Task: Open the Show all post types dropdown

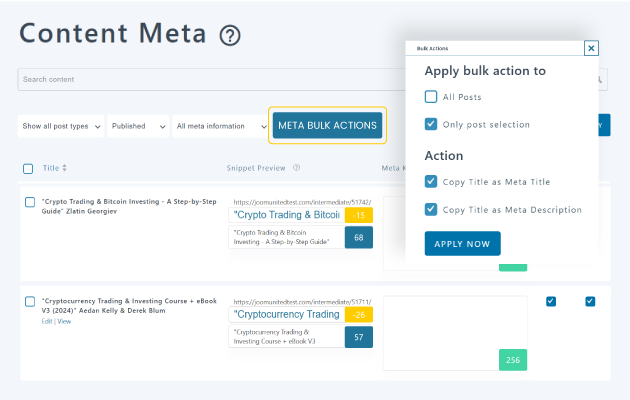Action: [x=61, y=126]
